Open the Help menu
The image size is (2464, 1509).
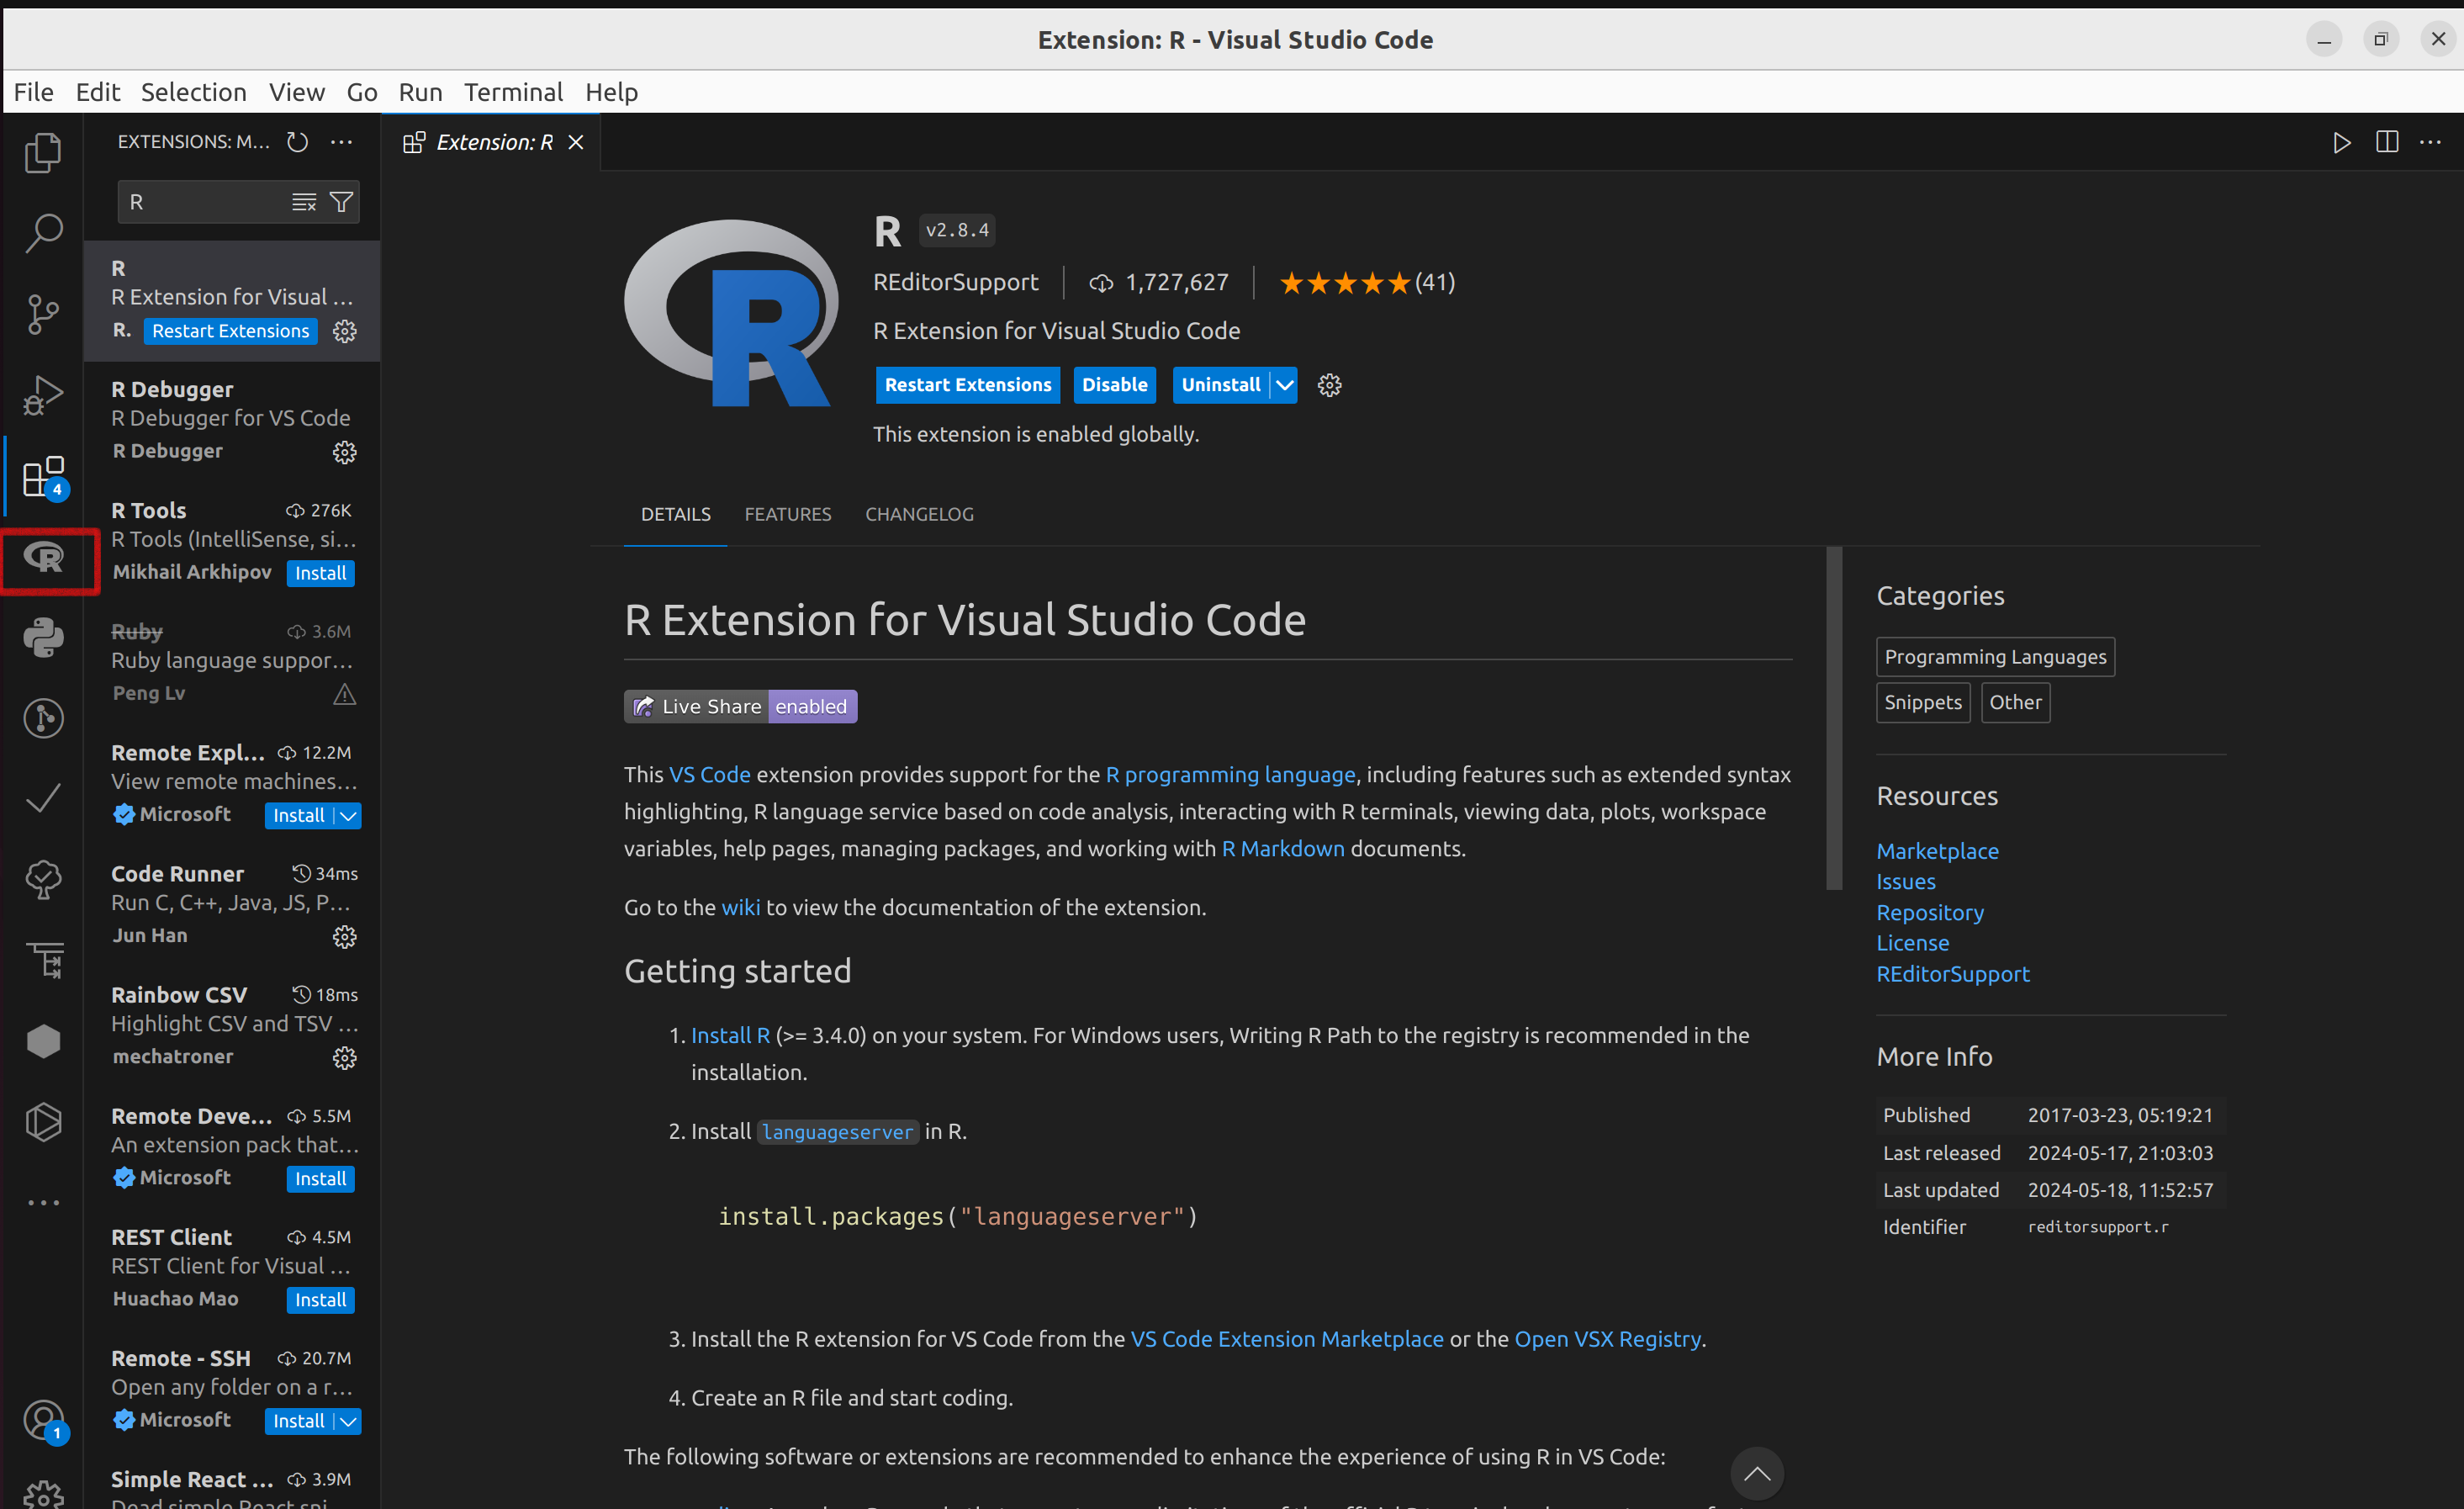coord(611,92)
